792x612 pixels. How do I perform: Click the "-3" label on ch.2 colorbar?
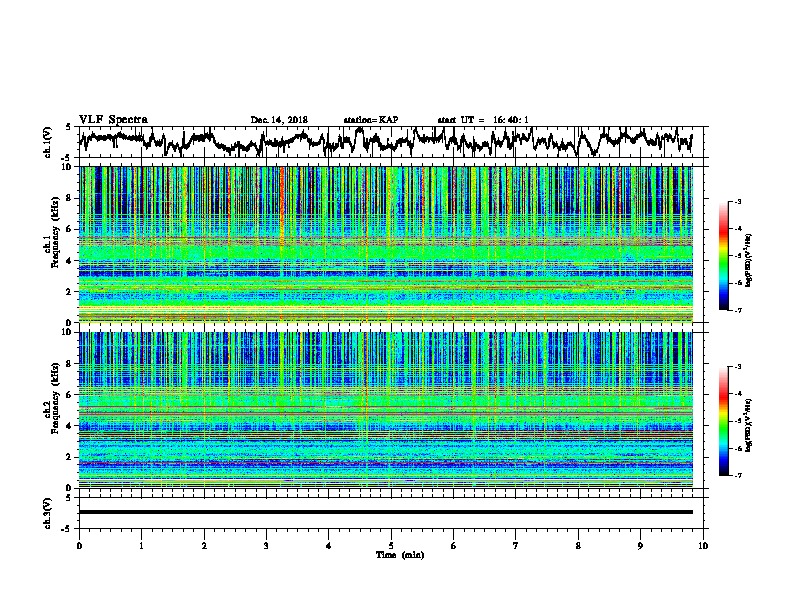737,367
